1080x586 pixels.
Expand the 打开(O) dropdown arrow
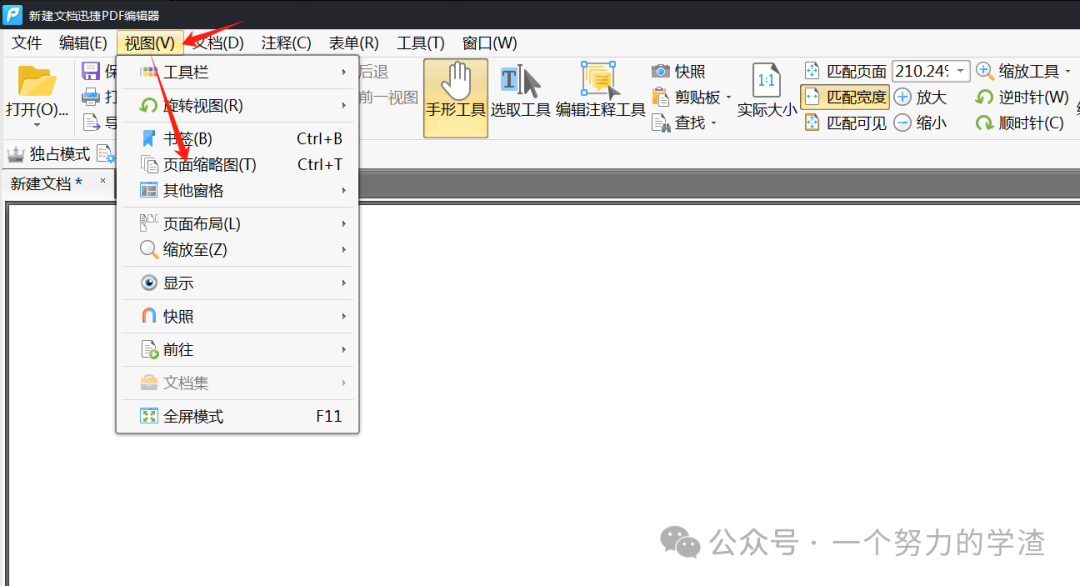(x=37, y=124)
